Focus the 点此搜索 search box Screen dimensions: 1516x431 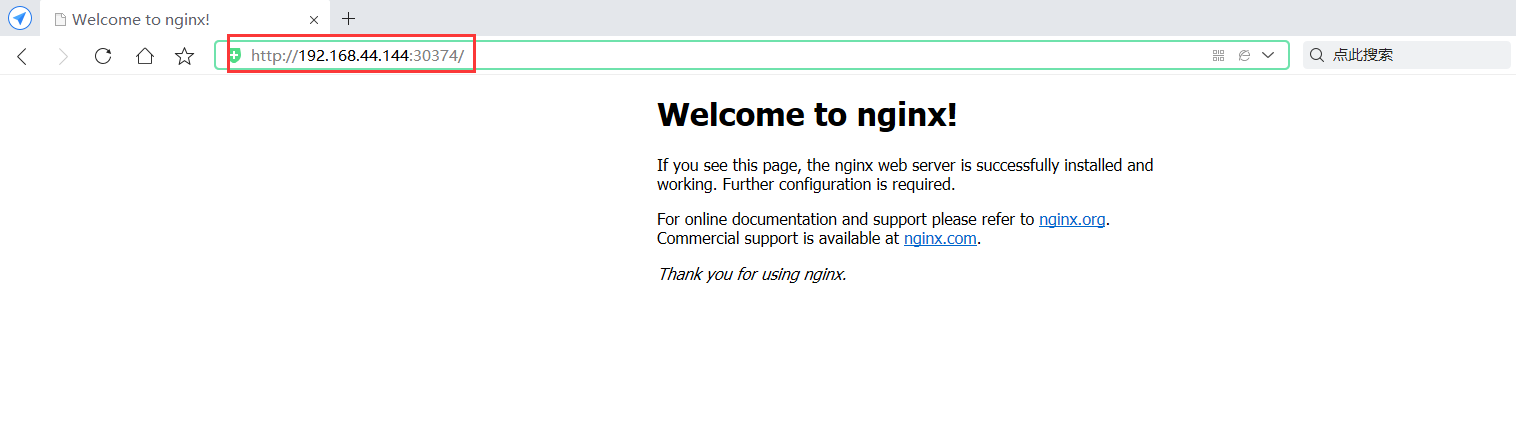coord(1407,55)
